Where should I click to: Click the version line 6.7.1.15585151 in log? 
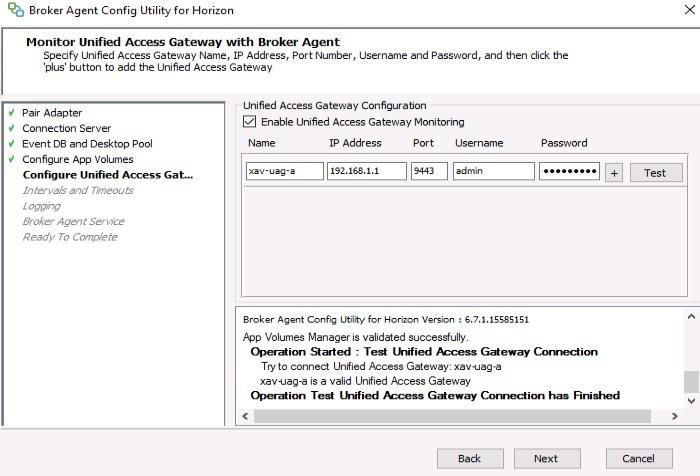[386, 320]
